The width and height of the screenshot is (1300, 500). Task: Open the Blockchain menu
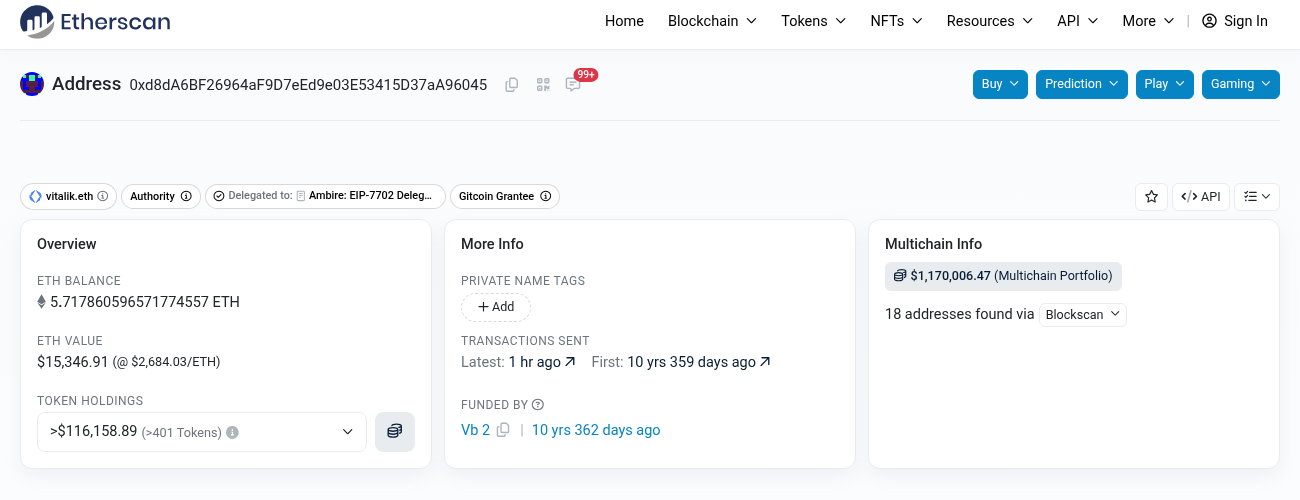click(x=712, y=21)
